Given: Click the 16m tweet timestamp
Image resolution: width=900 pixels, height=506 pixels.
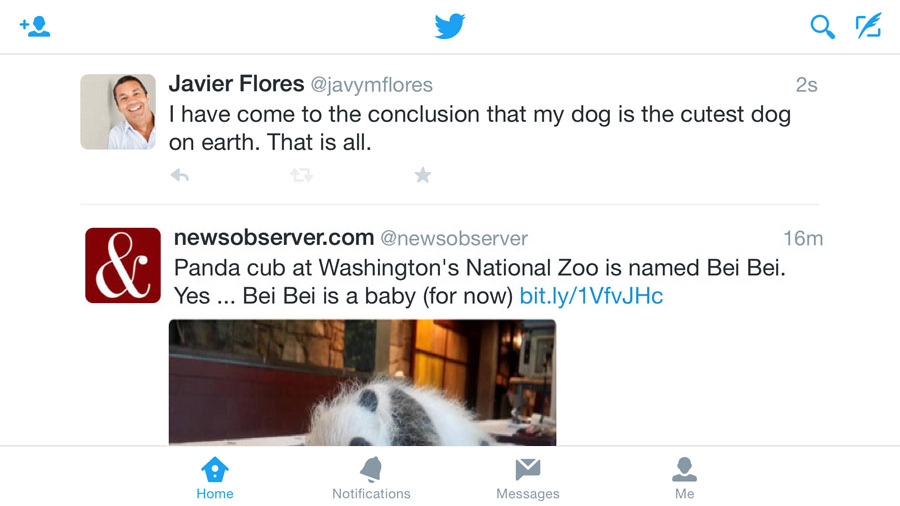Looking at the screenshot, I should click(802, 239).
